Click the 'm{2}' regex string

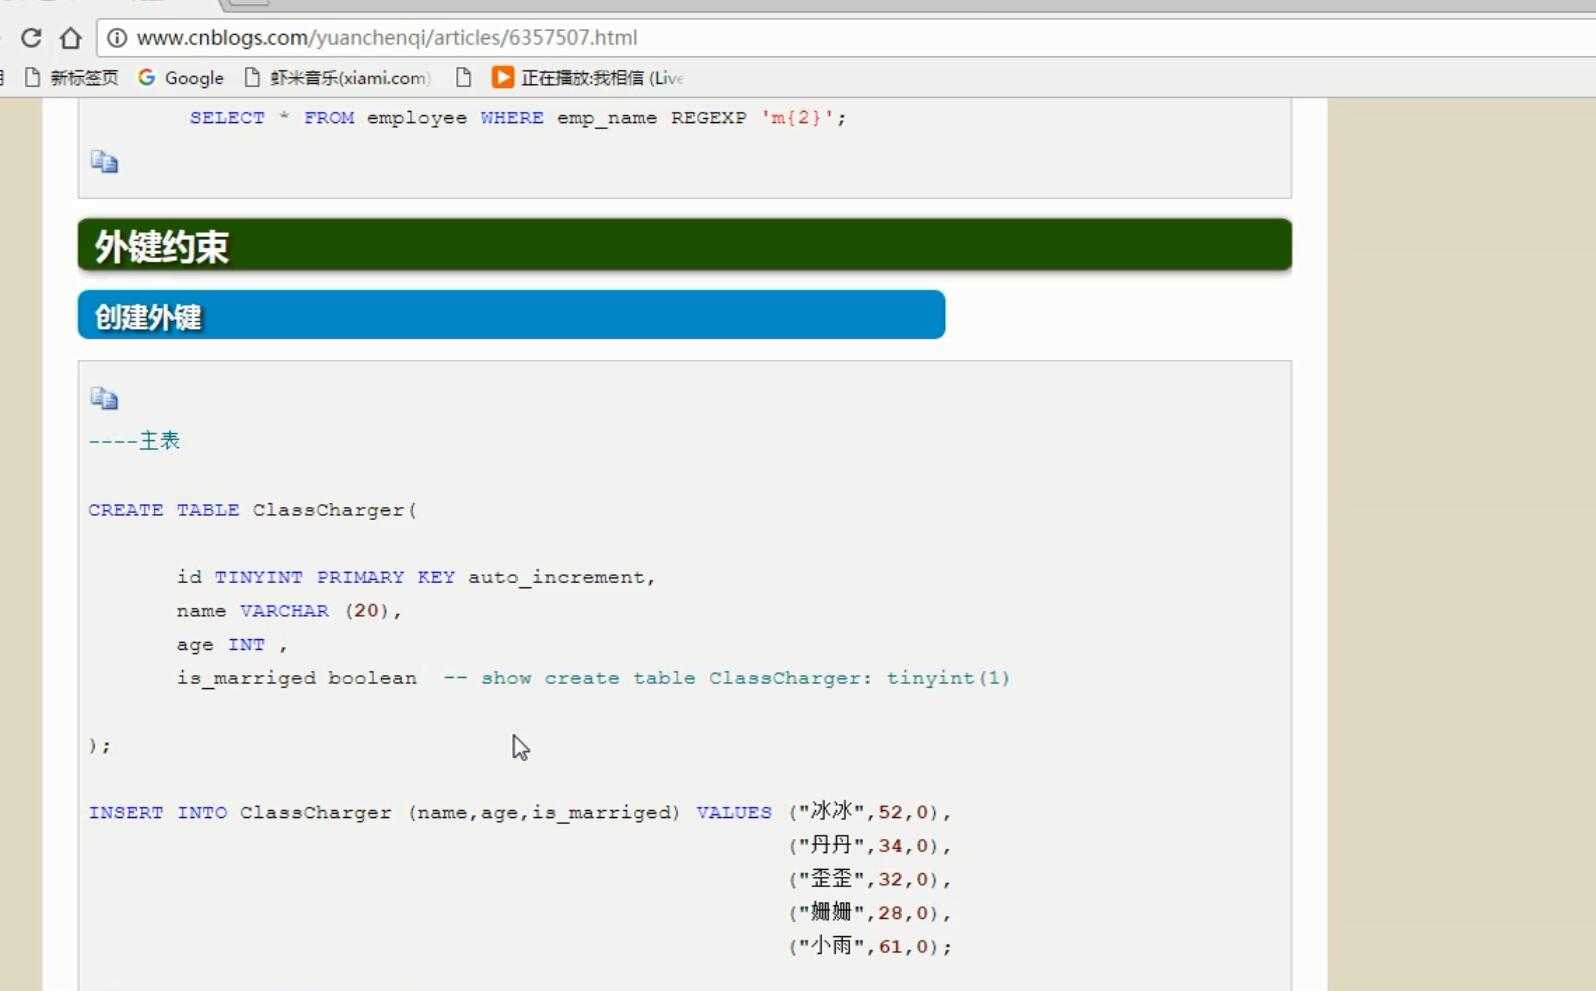pos(798,118)
